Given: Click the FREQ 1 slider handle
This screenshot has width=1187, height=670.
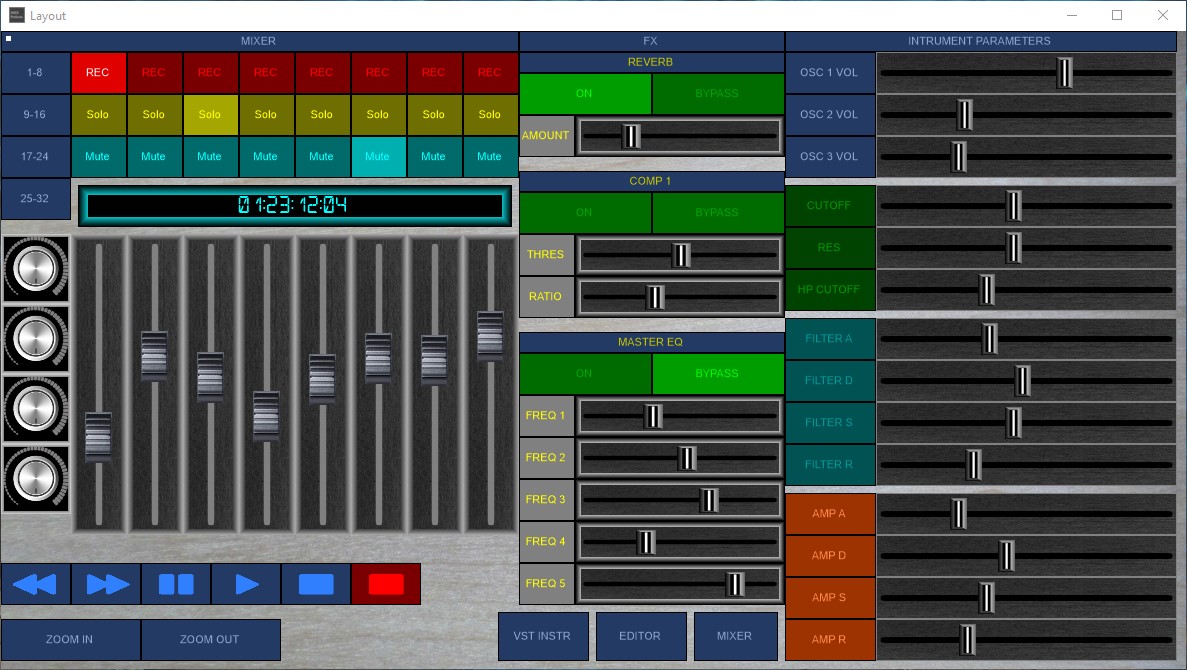Looking at the screenshot, I should click(x=653, y=416).
